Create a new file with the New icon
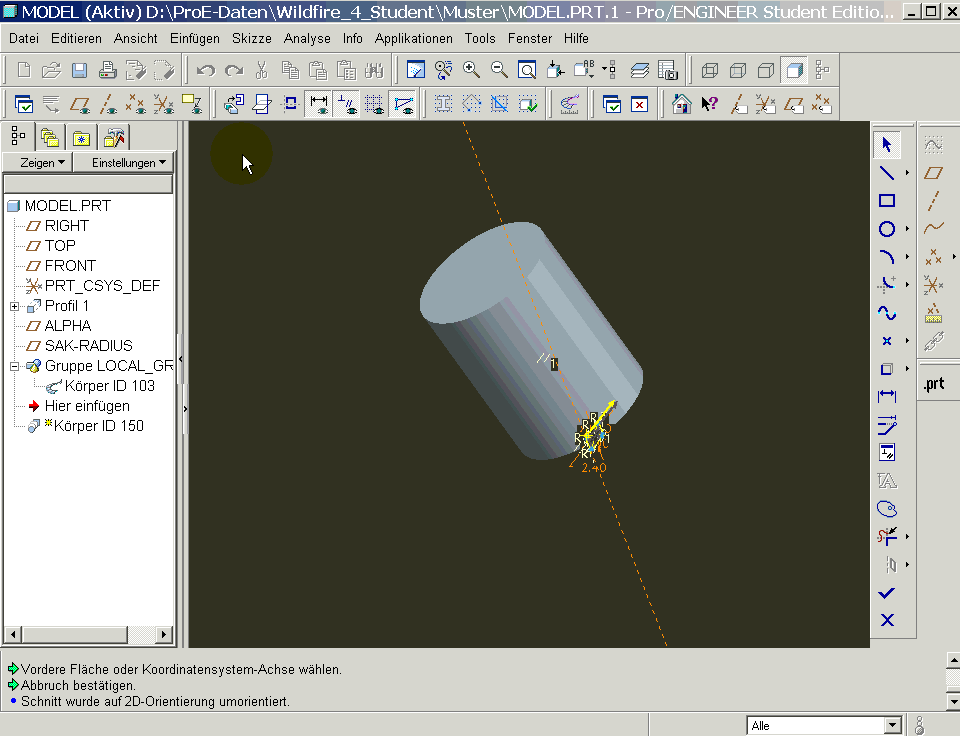 [x=24, y=70]
